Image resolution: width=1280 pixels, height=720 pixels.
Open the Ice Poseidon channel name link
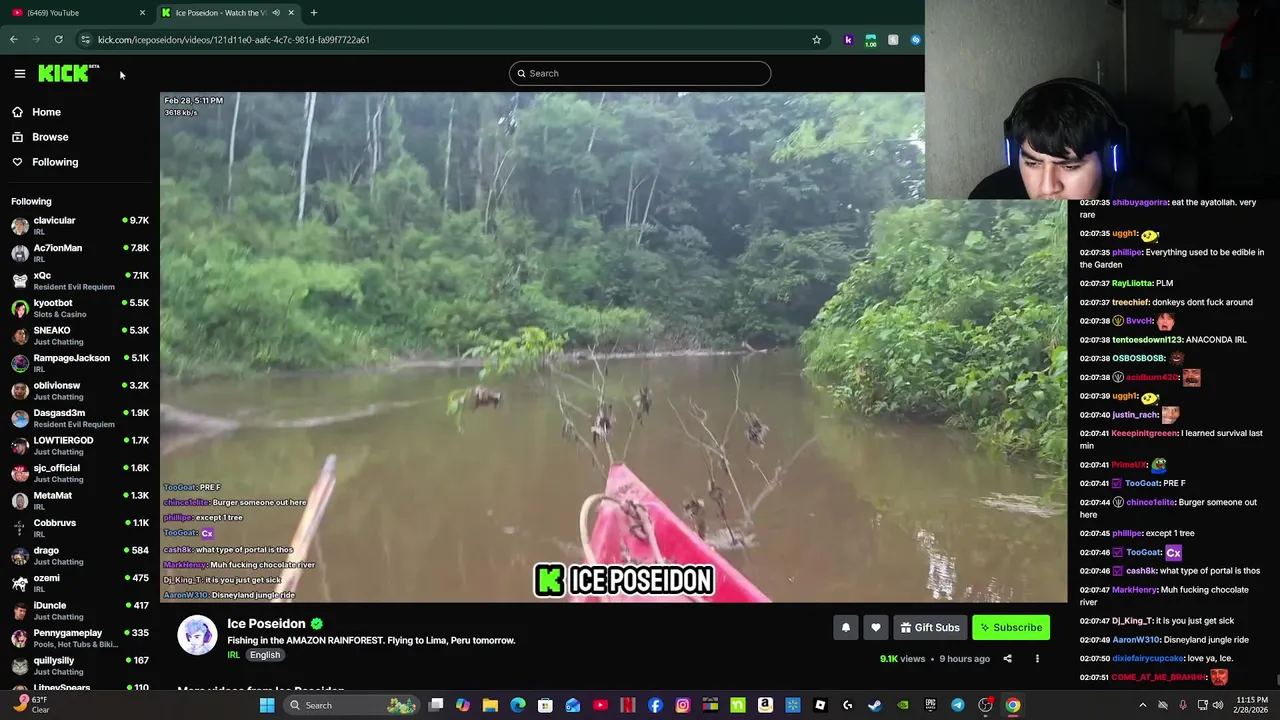point(266,624)
